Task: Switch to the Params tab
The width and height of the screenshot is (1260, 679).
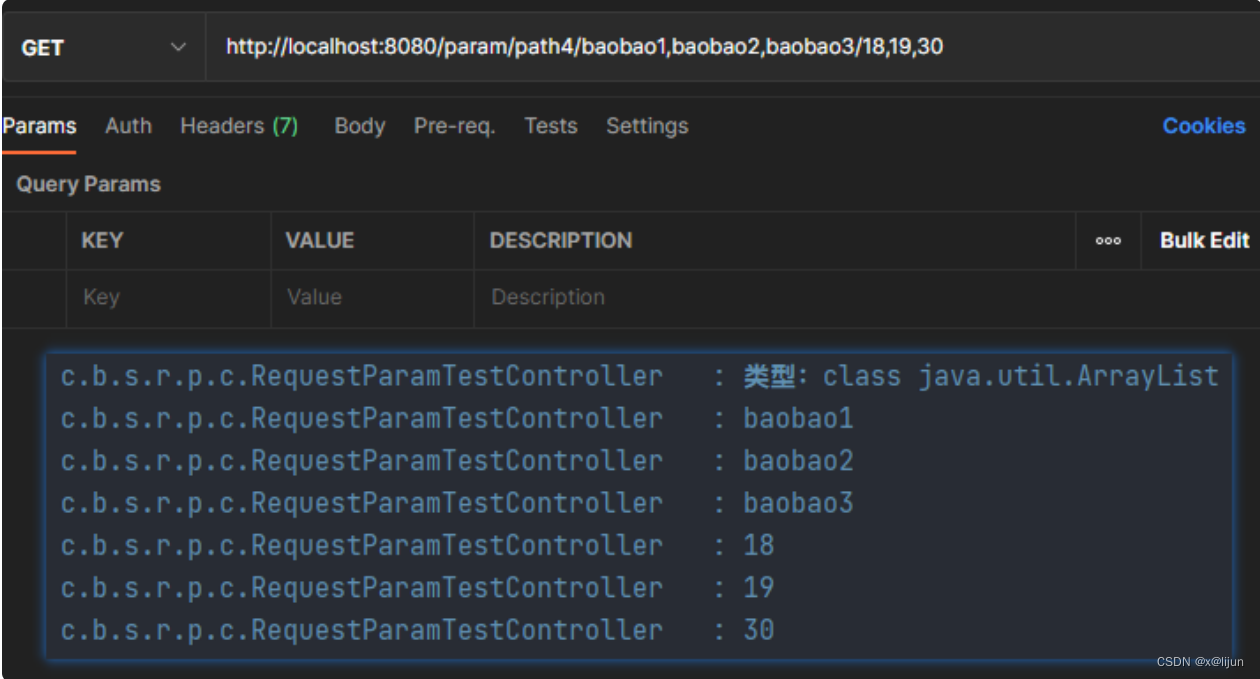Action: point(40,126)
